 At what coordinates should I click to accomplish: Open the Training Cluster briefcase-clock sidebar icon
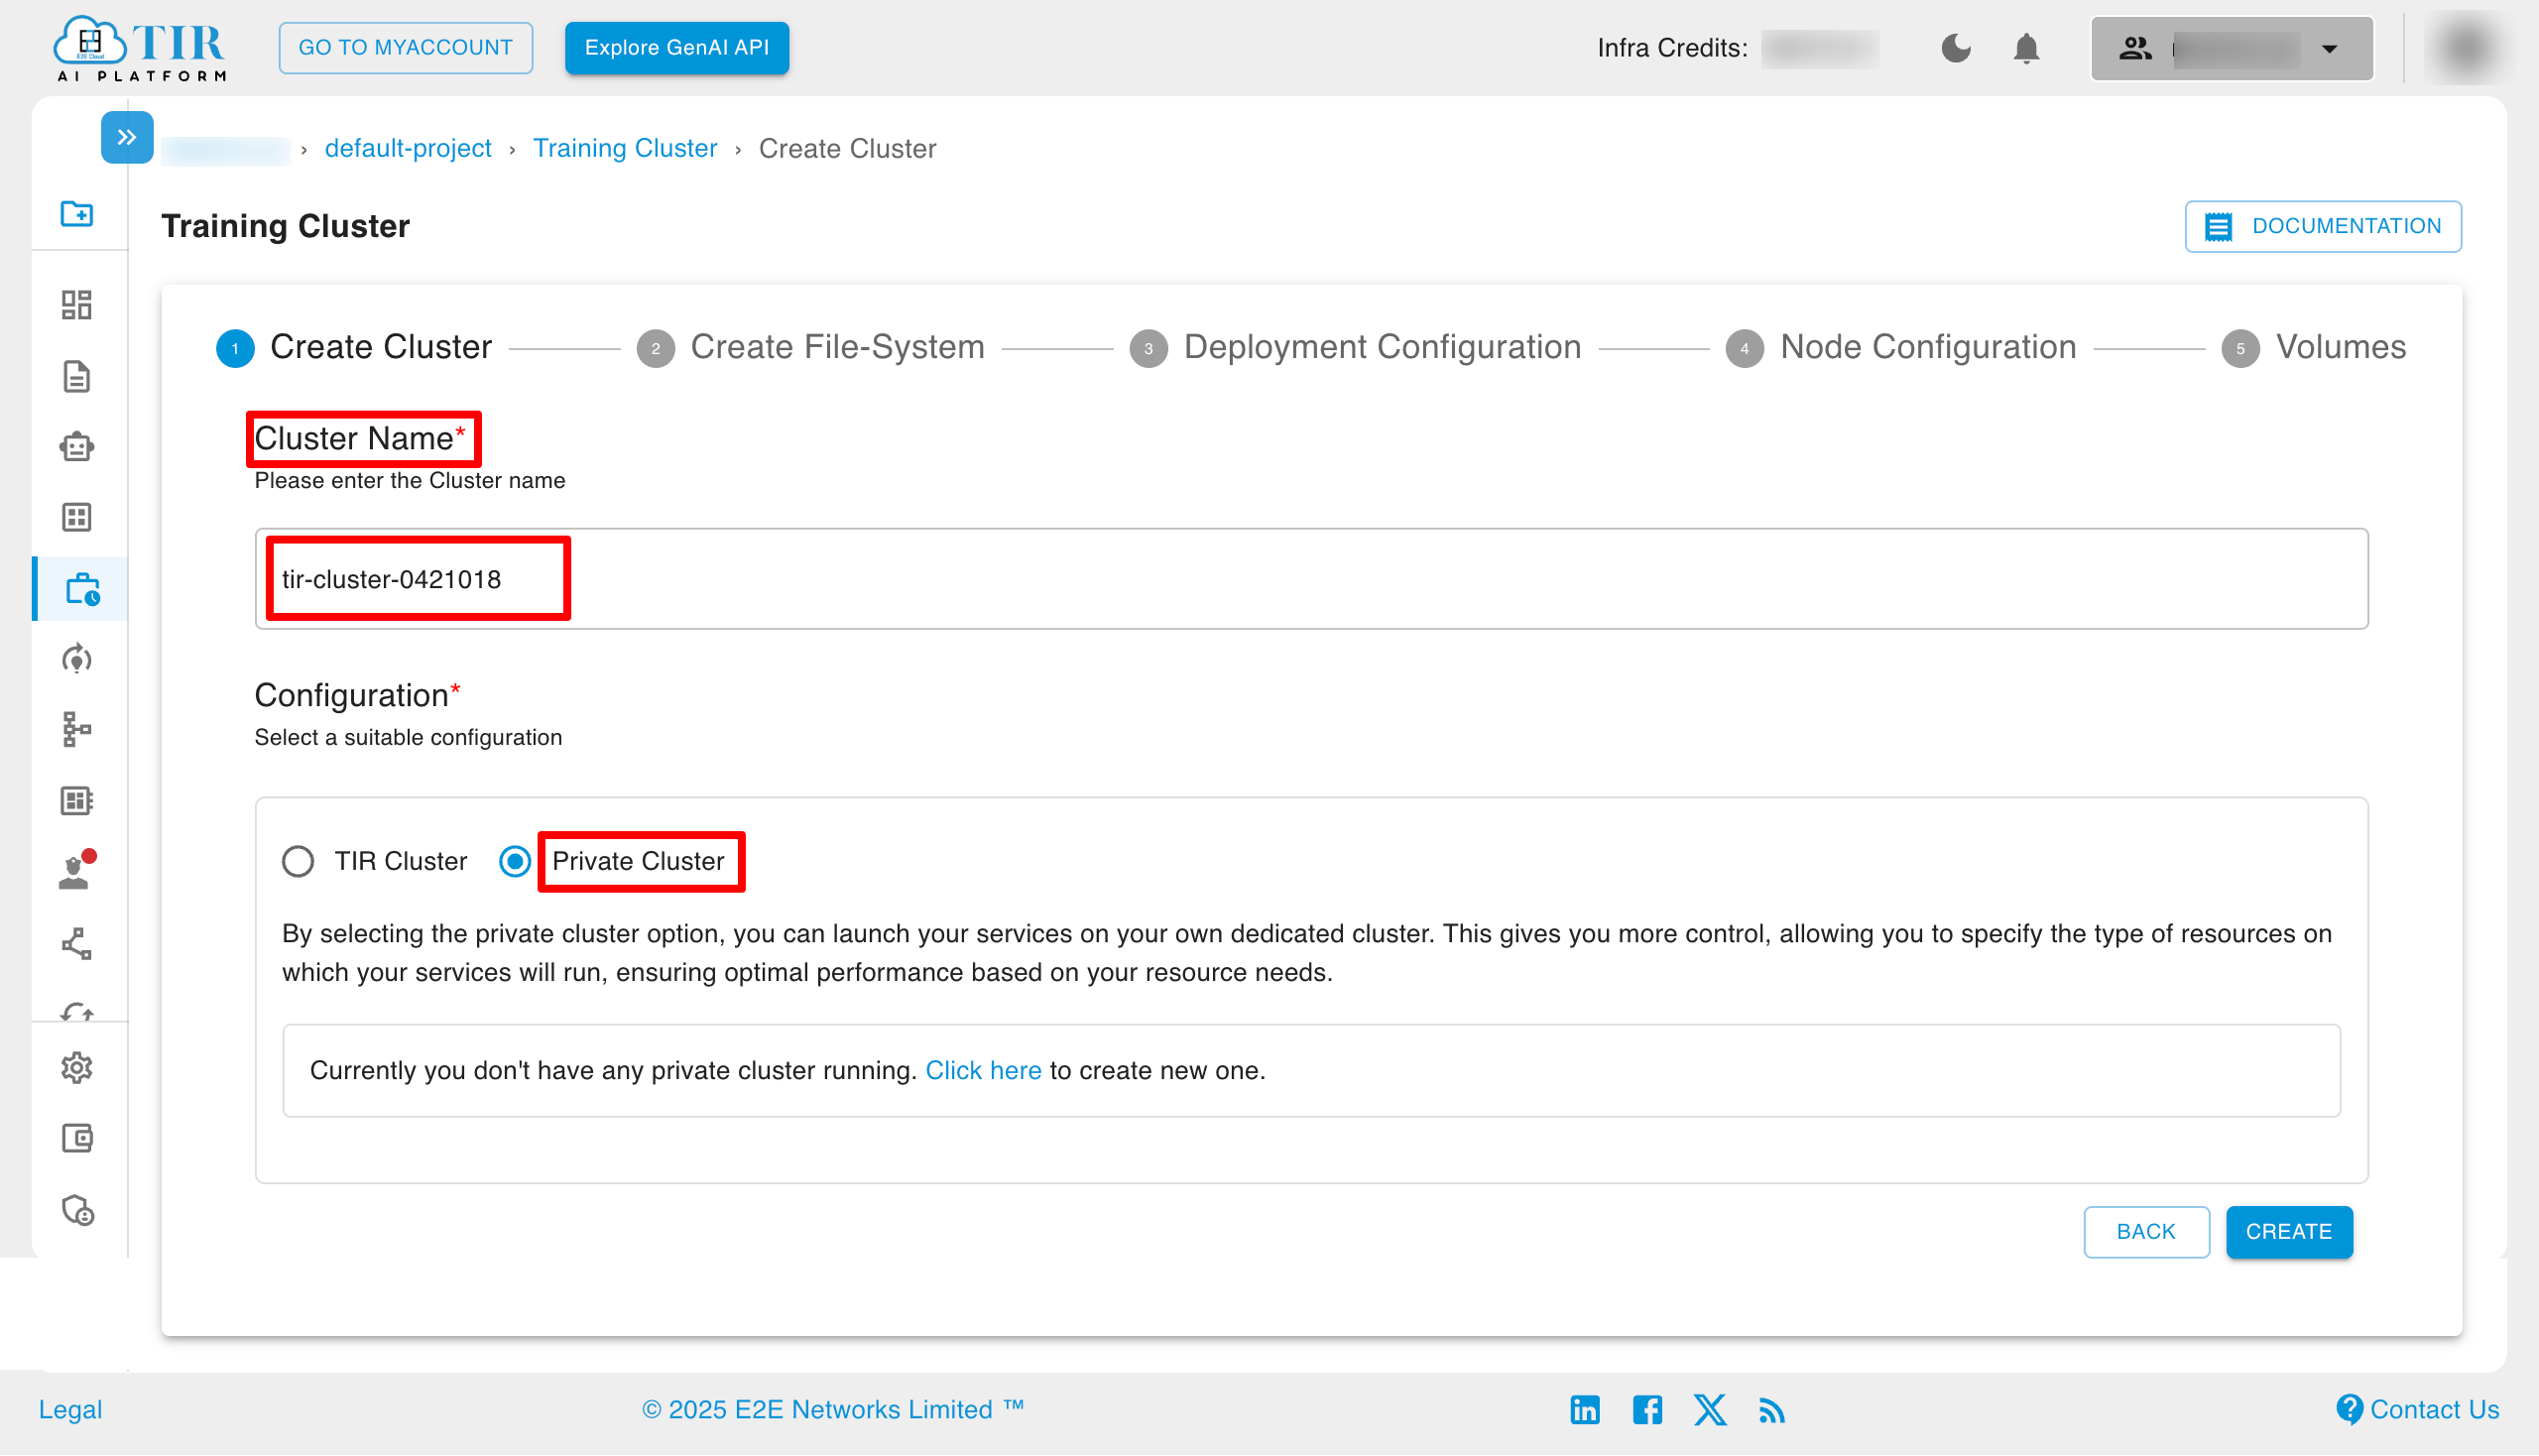coord(82,589)
